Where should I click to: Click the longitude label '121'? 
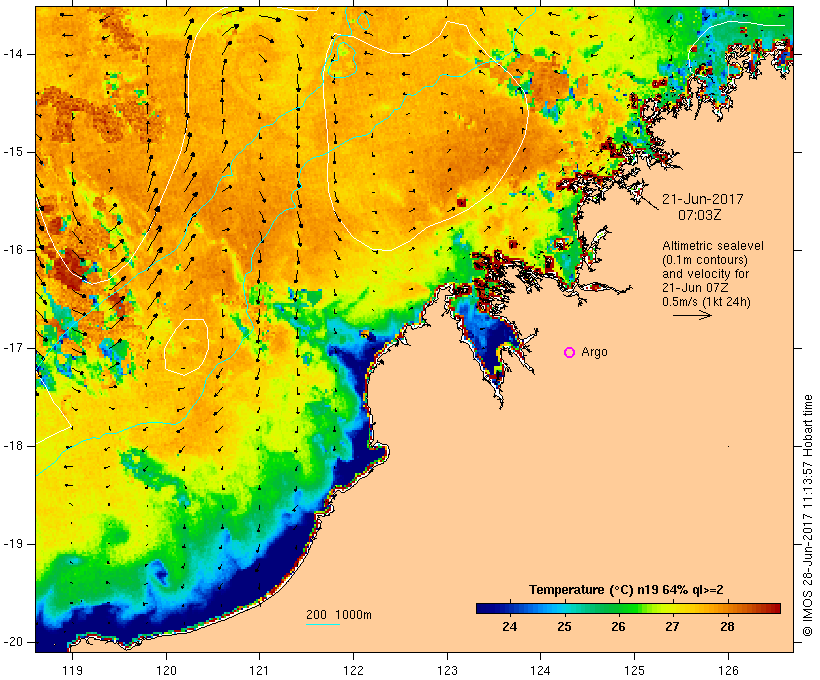[259, 670]
